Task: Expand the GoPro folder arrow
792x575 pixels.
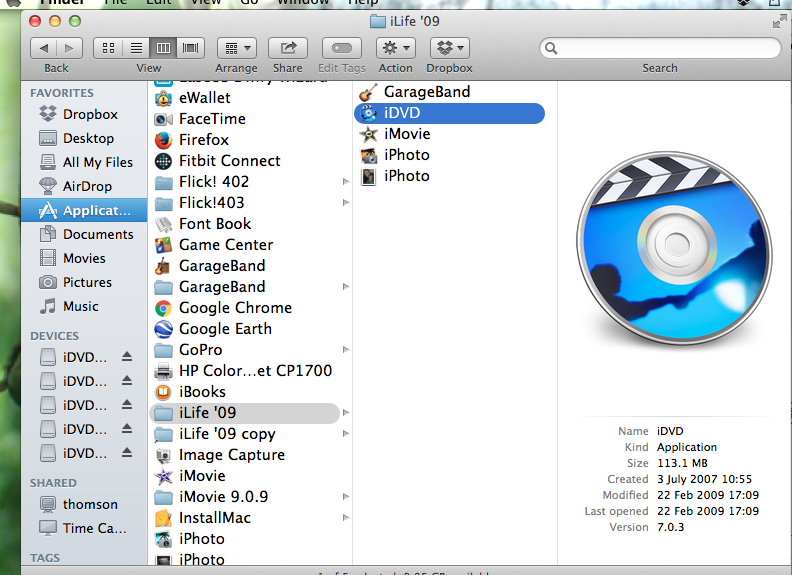Action: coord(345,350)
